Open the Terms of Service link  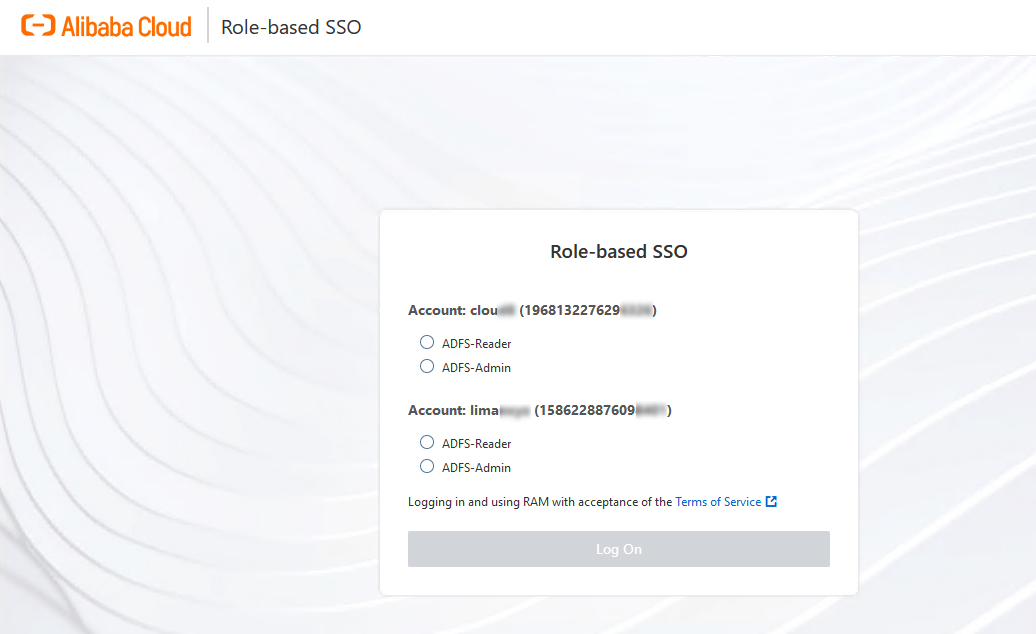718,502
